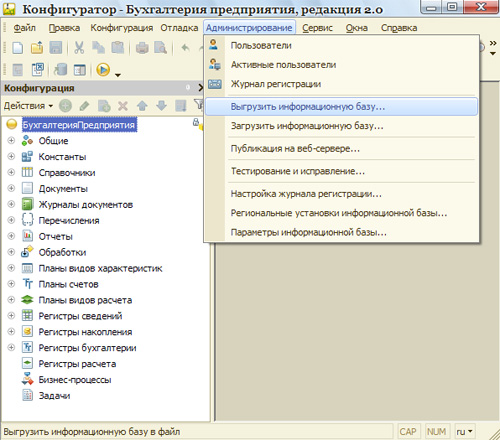
Task: Open Параметры информационной базы
Action: click(x=342, y=232)
